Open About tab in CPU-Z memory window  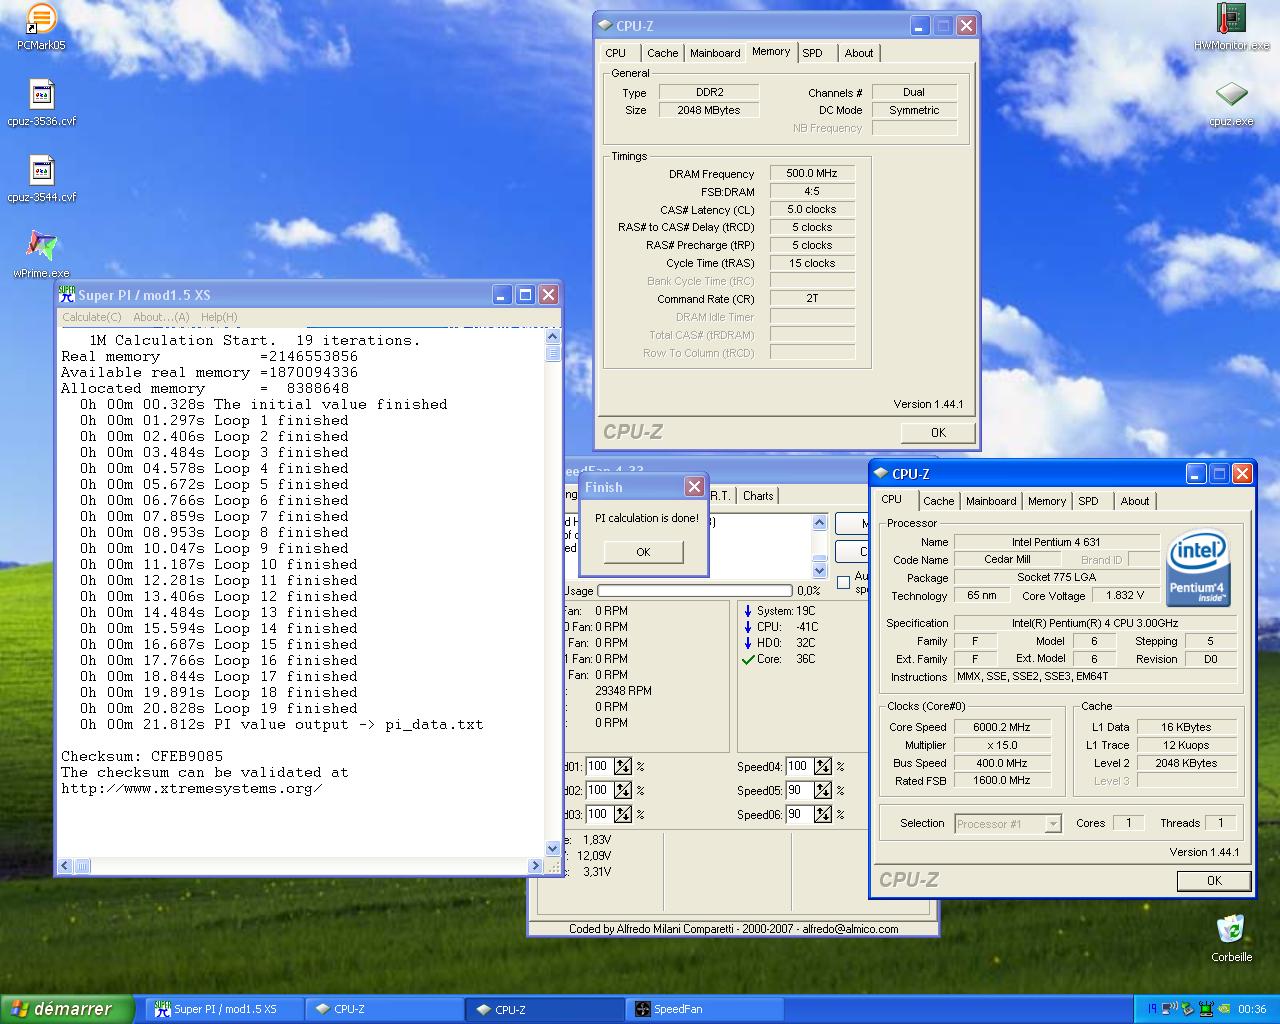(859, 53)
